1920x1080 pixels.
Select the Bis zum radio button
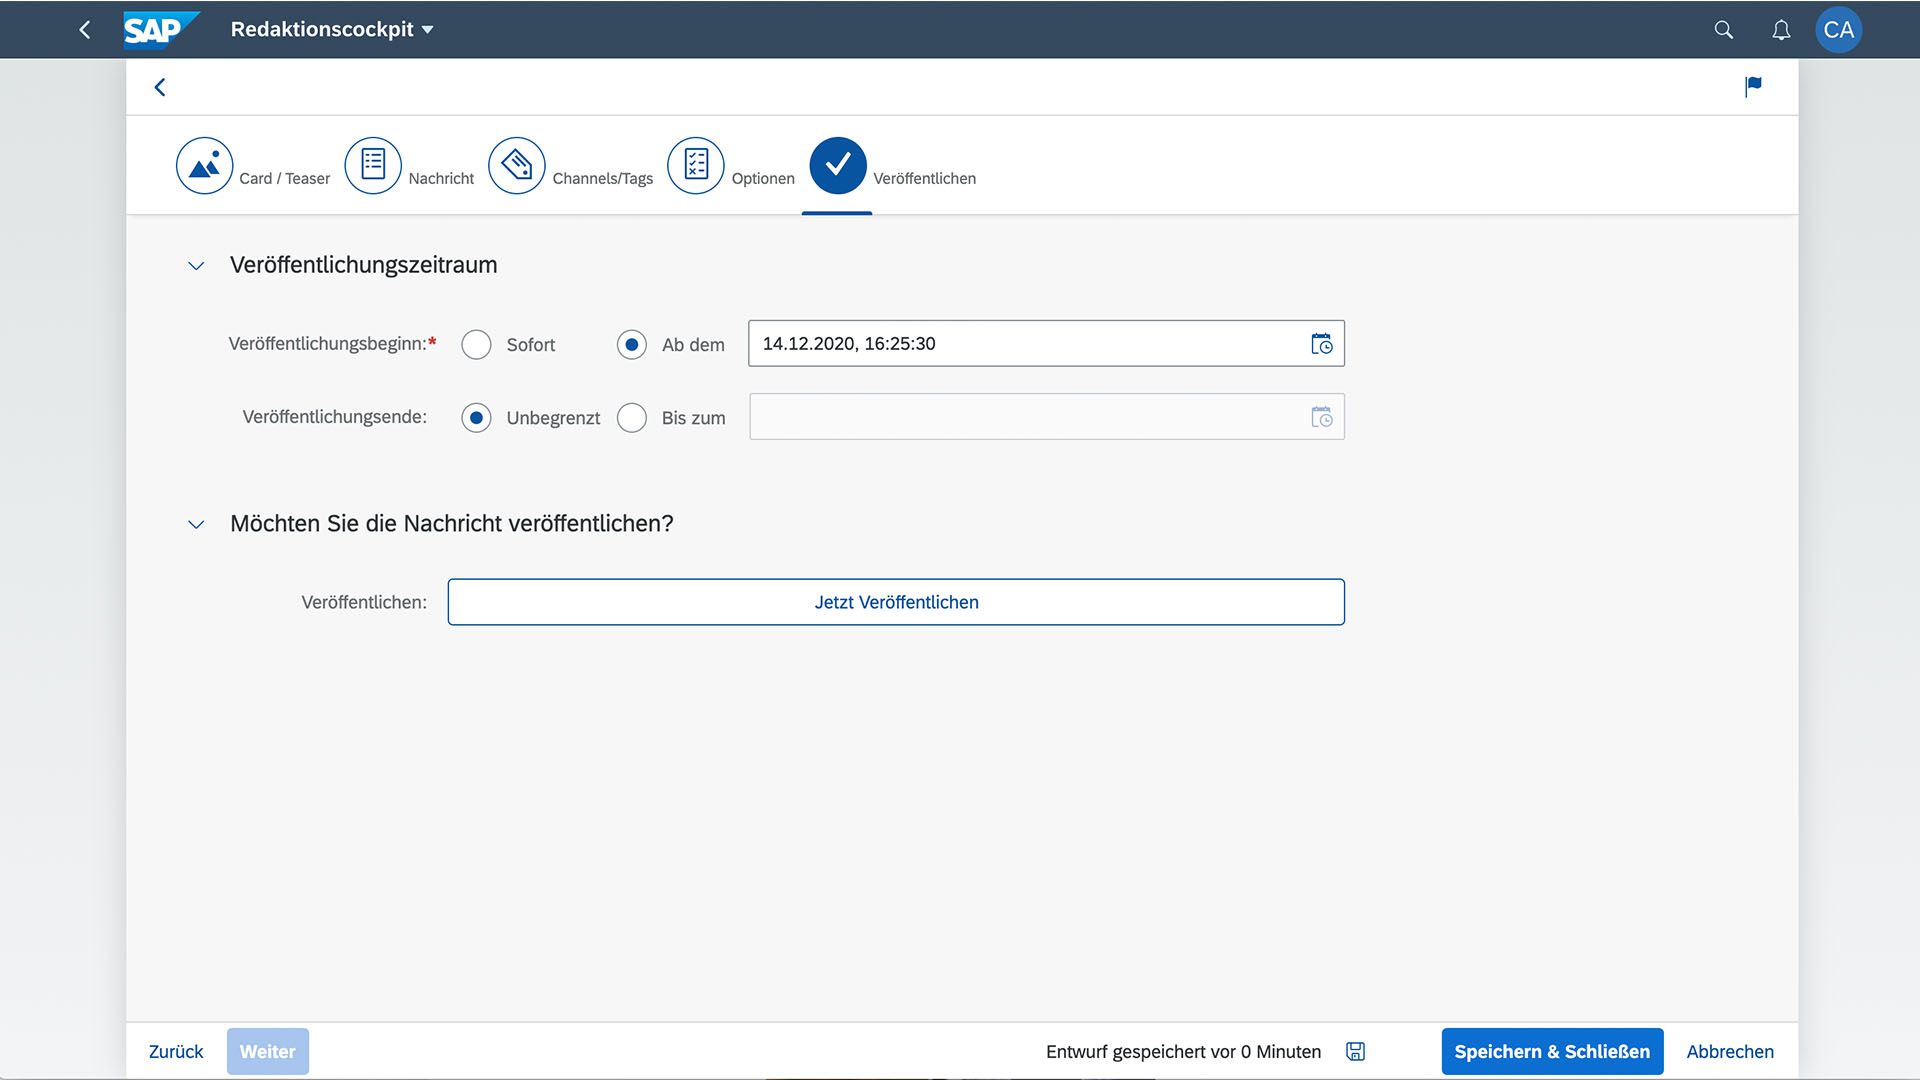pyautogui.click(x=632, y=417)
